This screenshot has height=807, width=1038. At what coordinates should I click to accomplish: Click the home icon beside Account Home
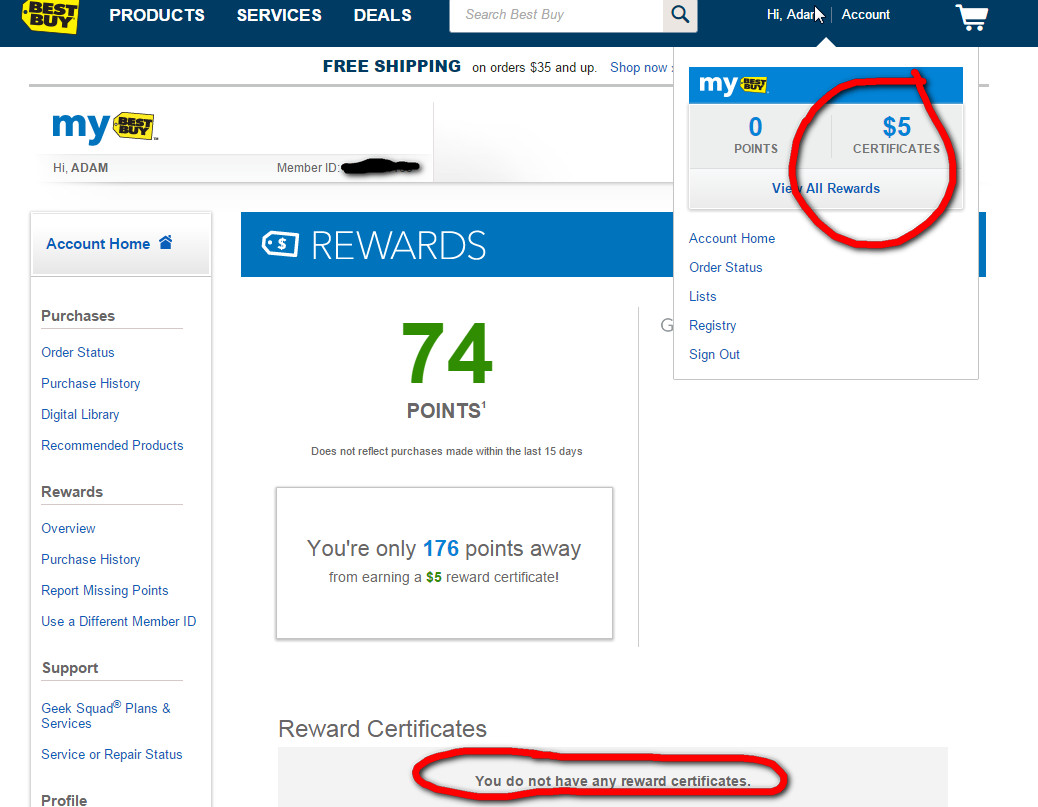165,242
